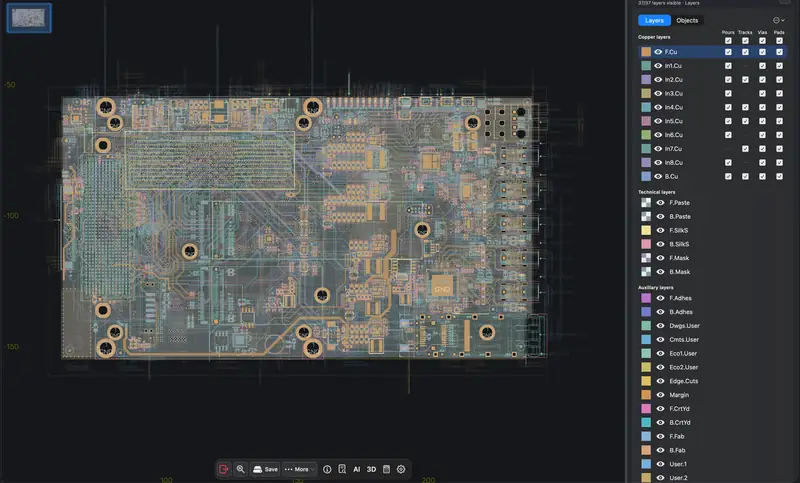Hide the F.CrtYd layer via eye icon
The width and height of the screenshot is (800, 483).
[x=660, y=409]
